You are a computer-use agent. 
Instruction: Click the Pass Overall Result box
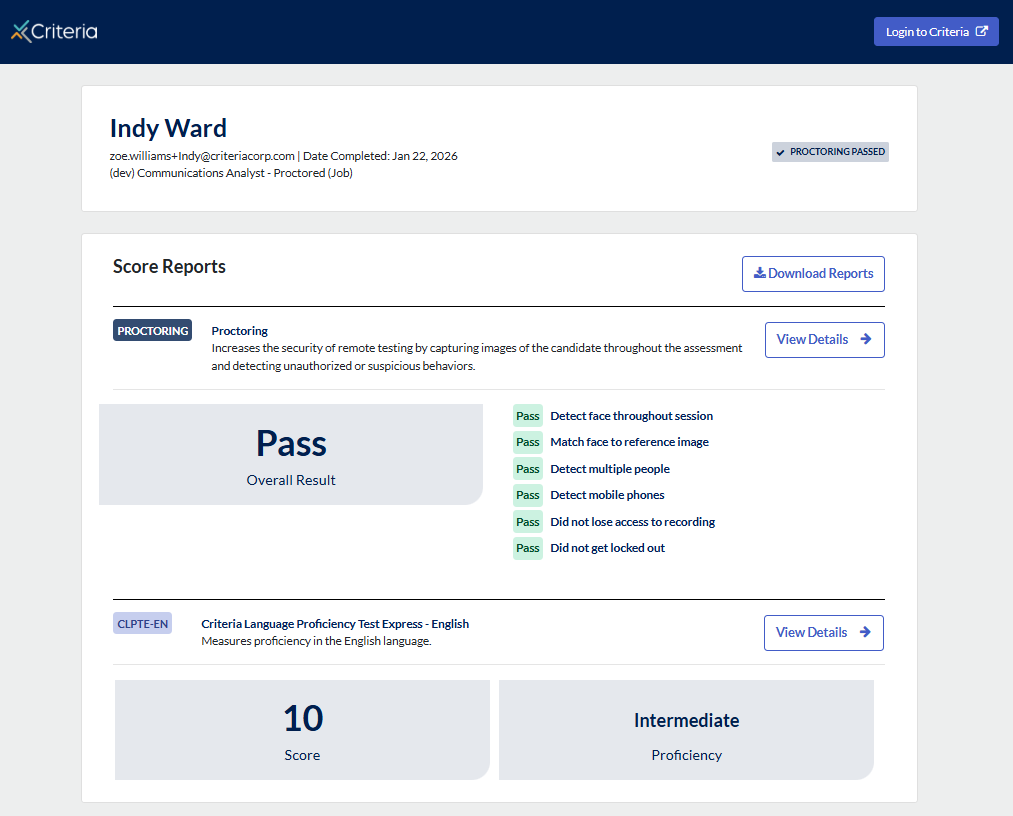(291, 454)
